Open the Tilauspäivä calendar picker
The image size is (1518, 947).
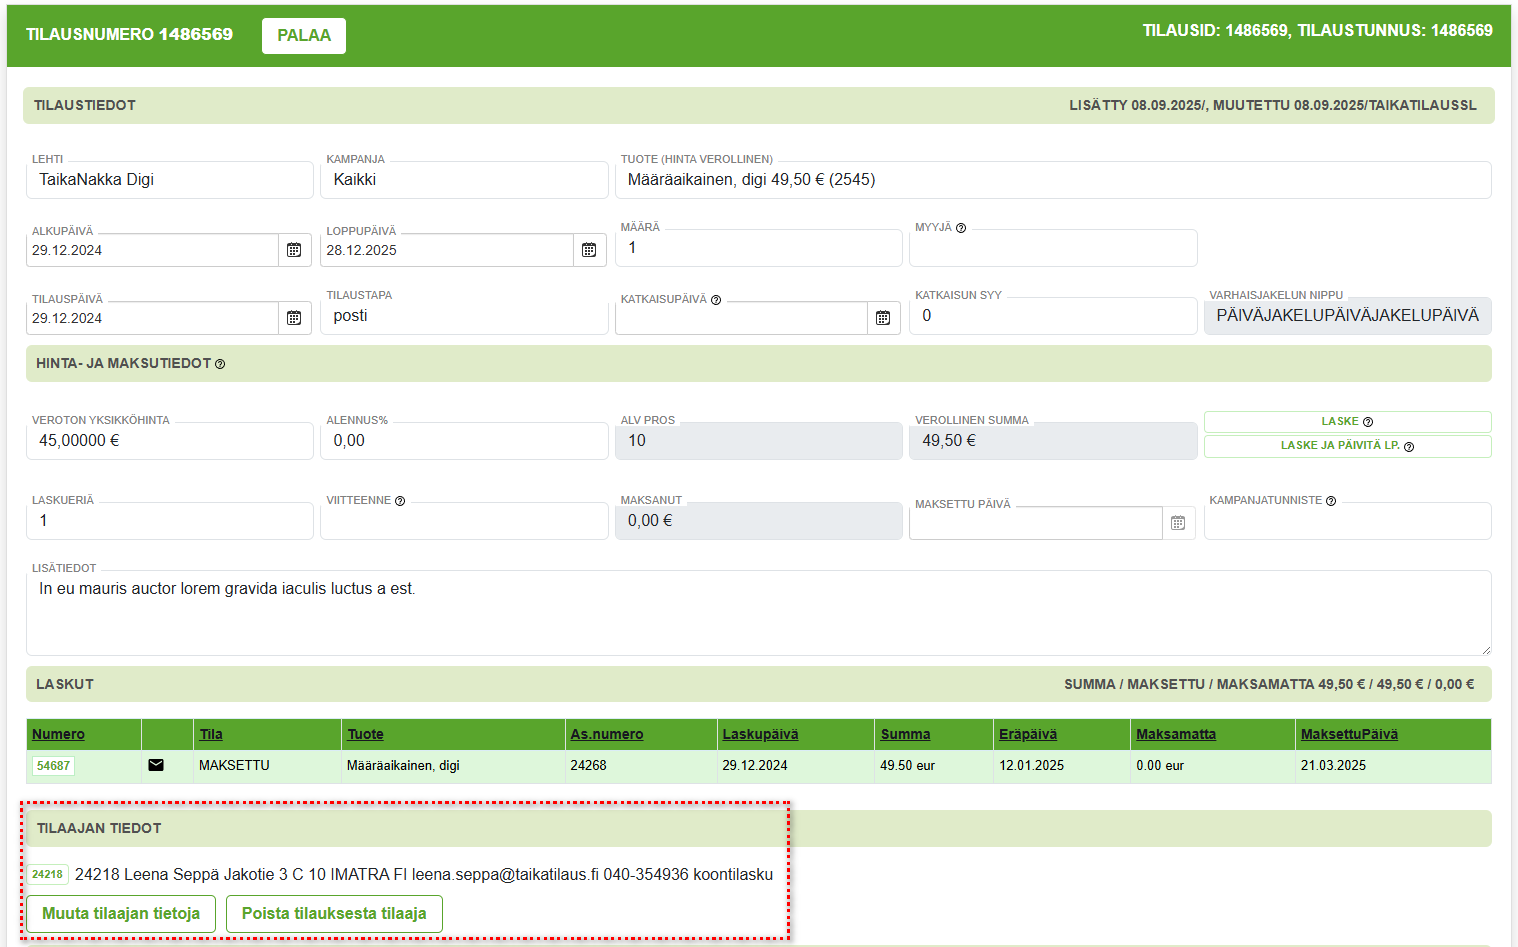click(294, 318)
